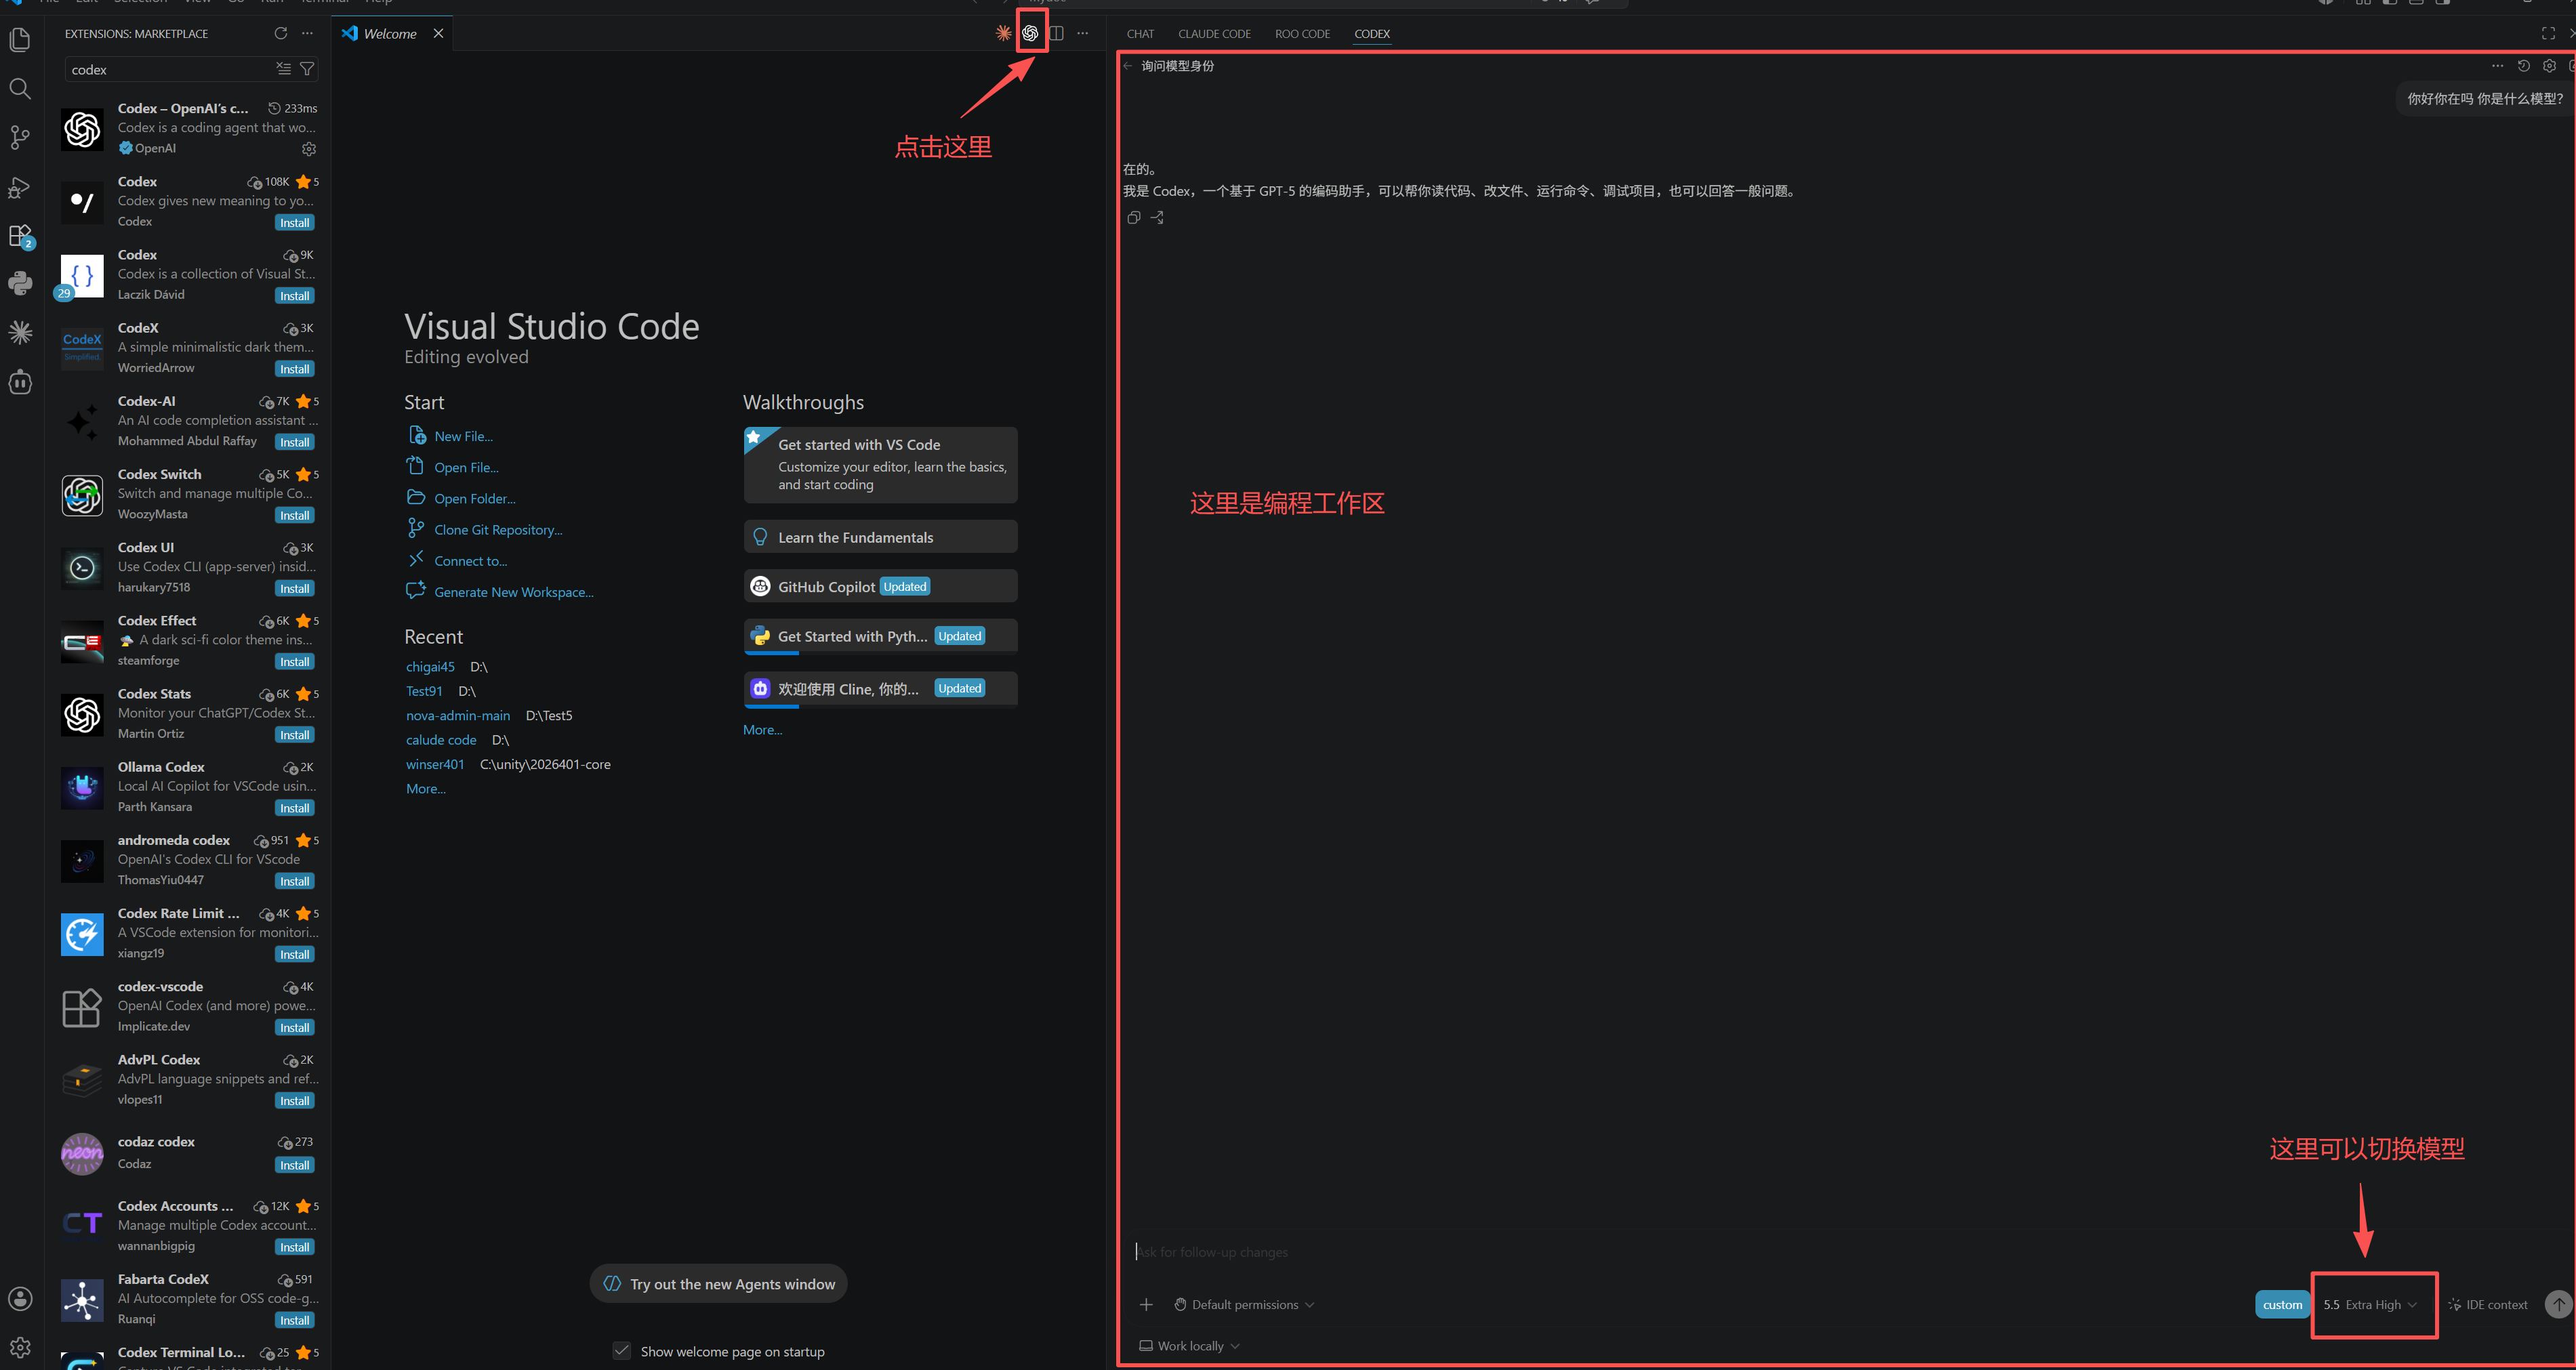Click Clone Git Repository link
This screenshot has height=1370, width=2576.
click(x=498, y=529)
